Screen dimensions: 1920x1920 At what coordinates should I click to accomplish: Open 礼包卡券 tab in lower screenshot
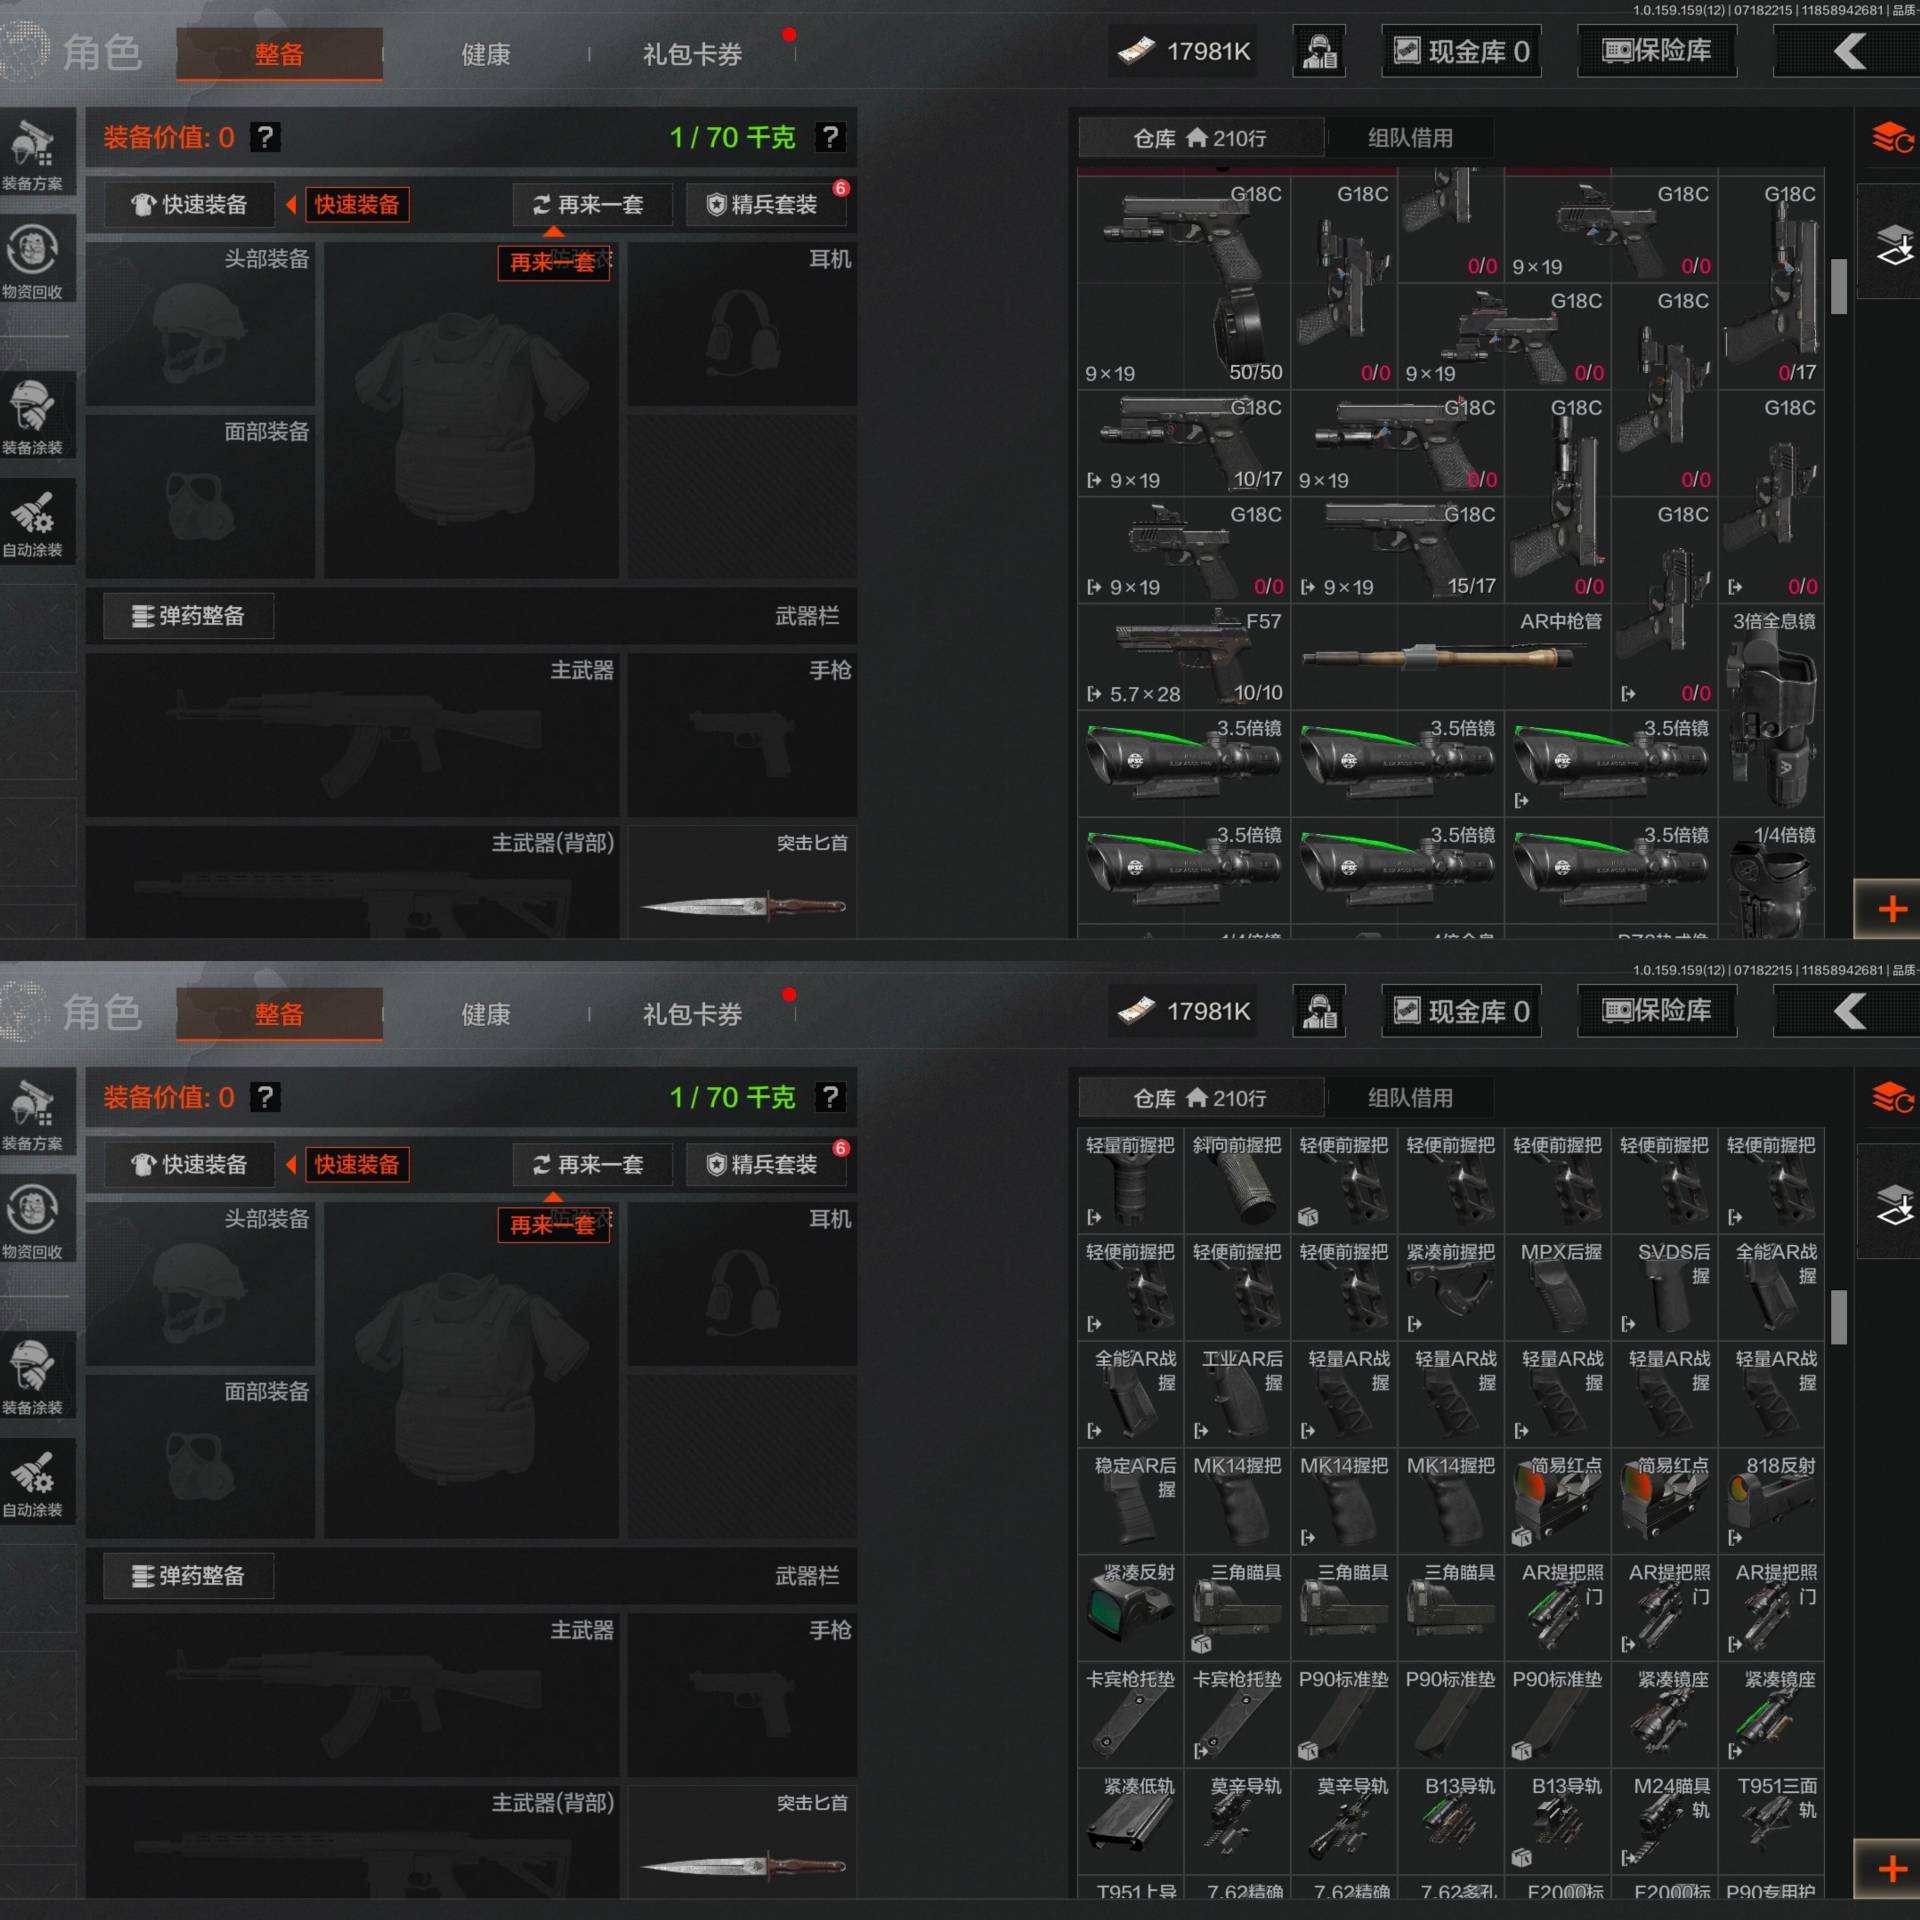pyautogui.click(x=692, y=1014)
